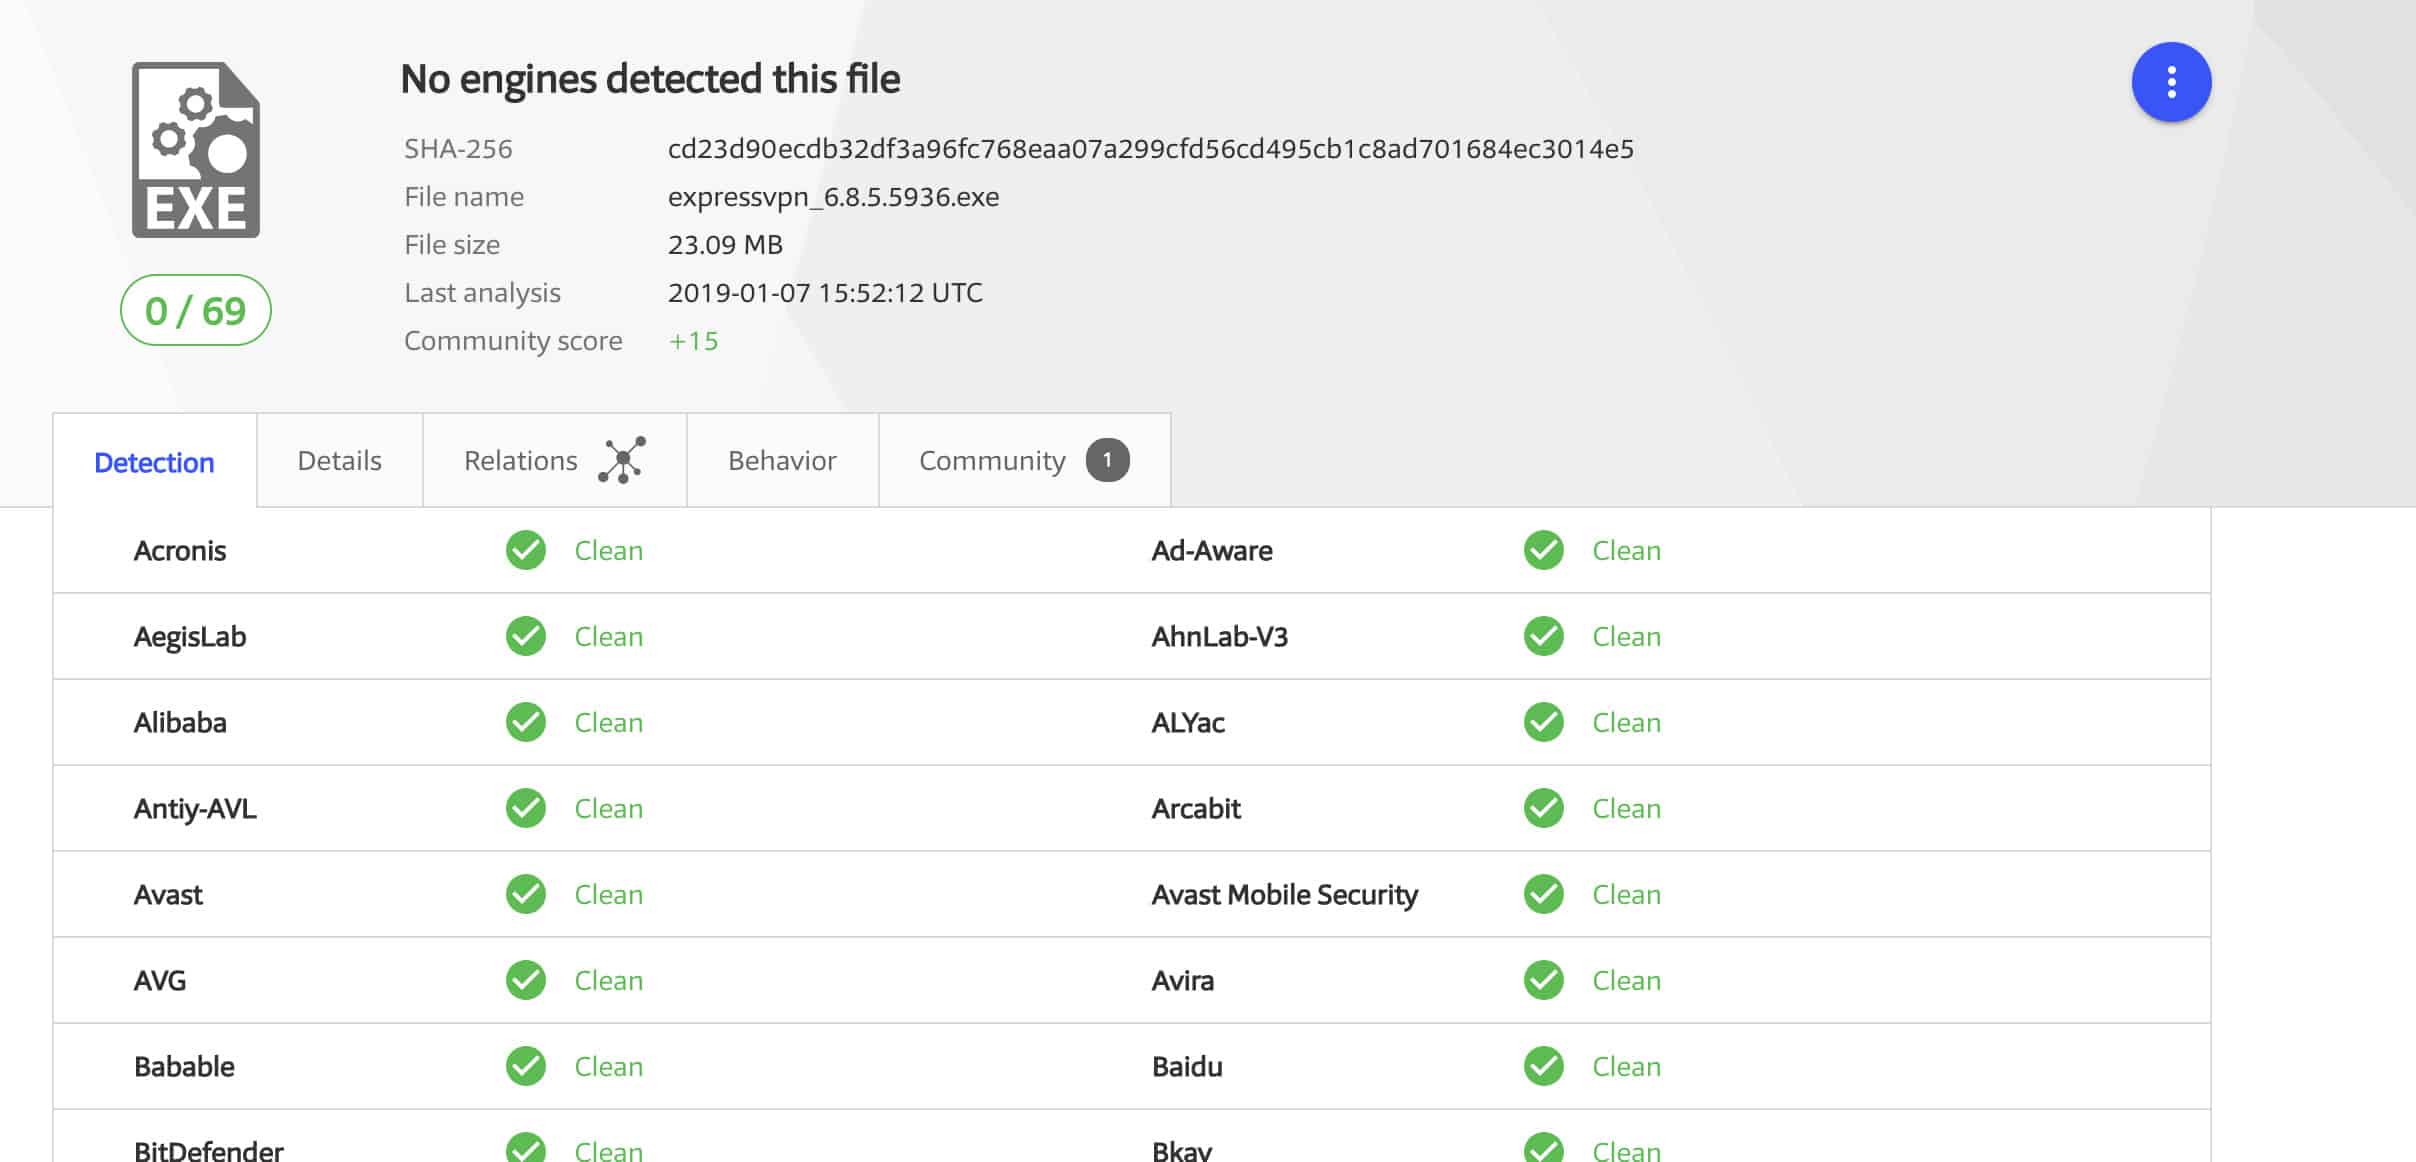The width and height of the screenshot is (2416, 1162).
Task: Click the AegisLab engine name
Action: pyautogui.click(x=190, y=637)
